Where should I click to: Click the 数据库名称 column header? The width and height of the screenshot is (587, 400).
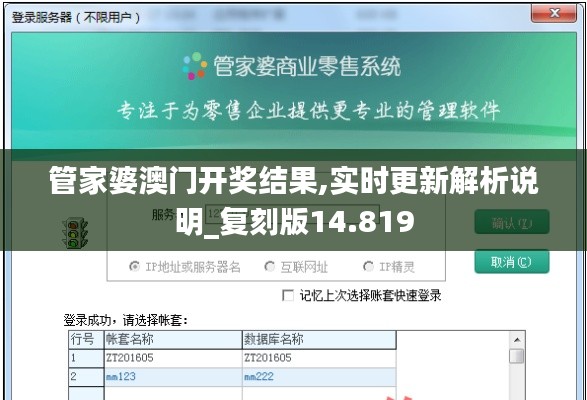[x=319, y=340]
